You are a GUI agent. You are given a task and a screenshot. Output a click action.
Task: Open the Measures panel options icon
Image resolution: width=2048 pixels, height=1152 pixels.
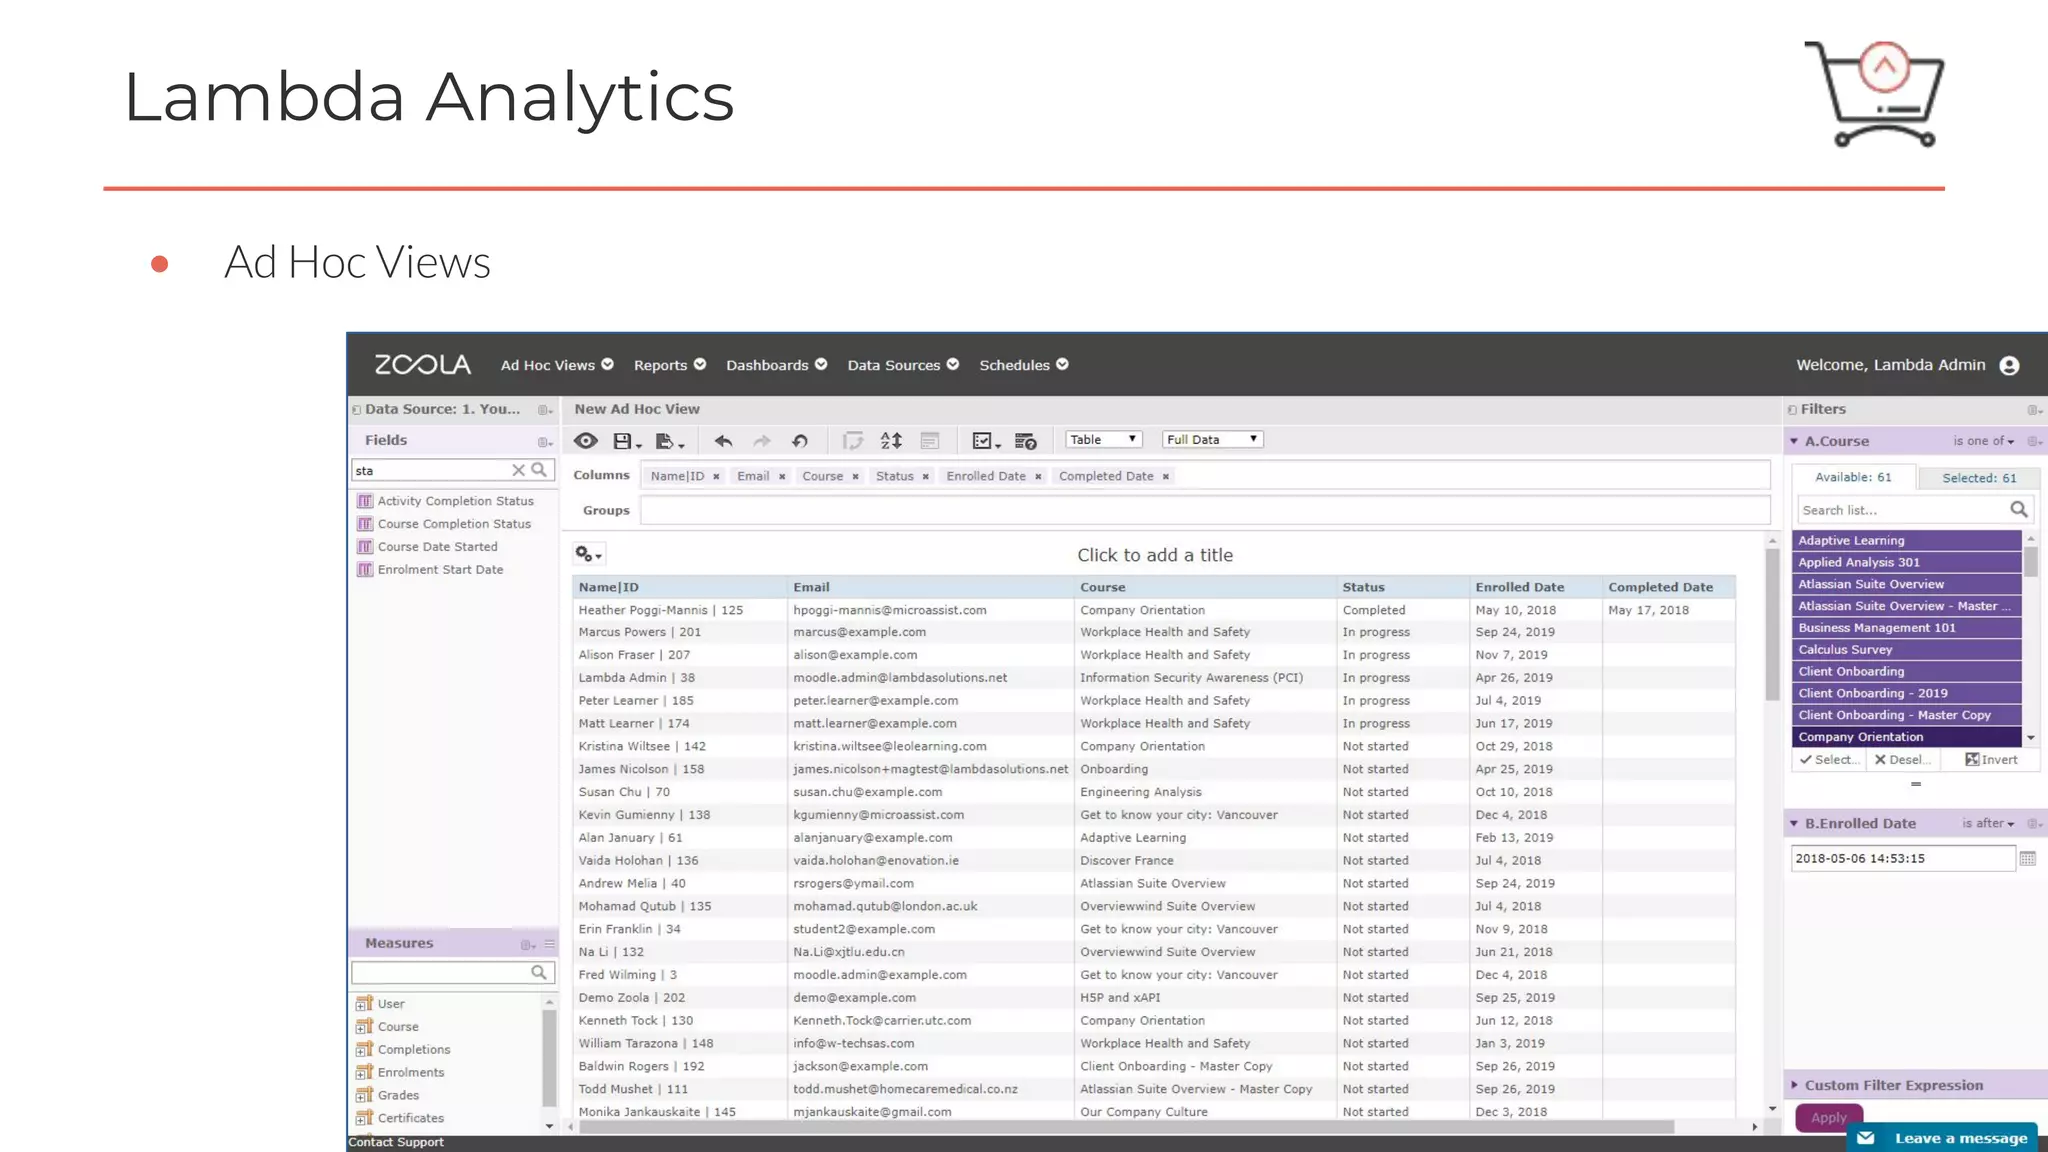tap(528, 944)
